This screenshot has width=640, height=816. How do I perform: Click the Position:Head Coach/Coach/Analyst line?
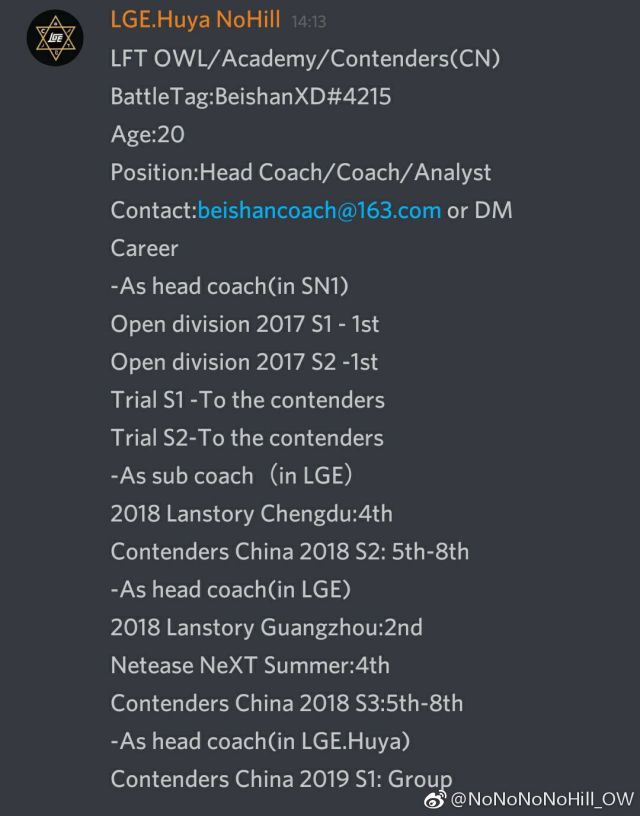pos(301,173)
